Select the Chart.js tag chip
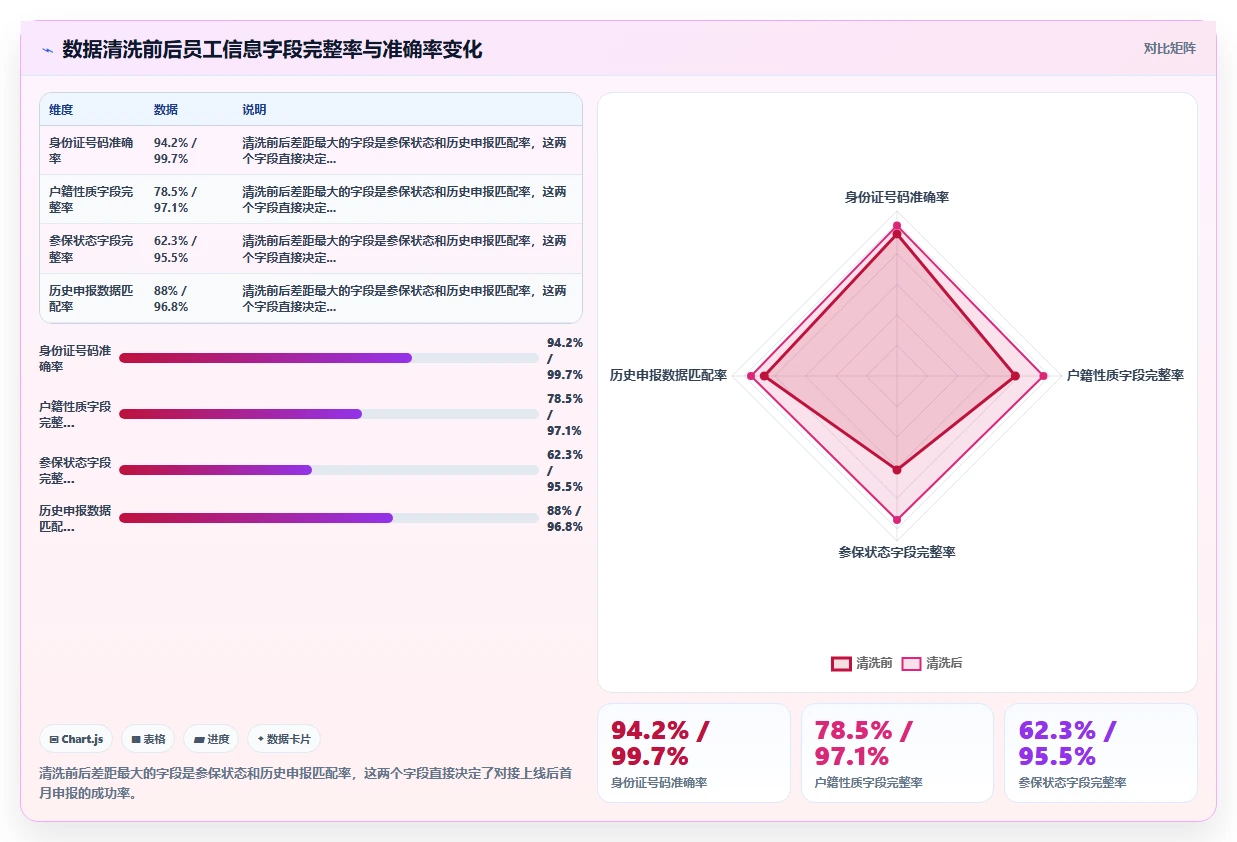The height and width of the screenshot is (842, 1237). point(77,739)
